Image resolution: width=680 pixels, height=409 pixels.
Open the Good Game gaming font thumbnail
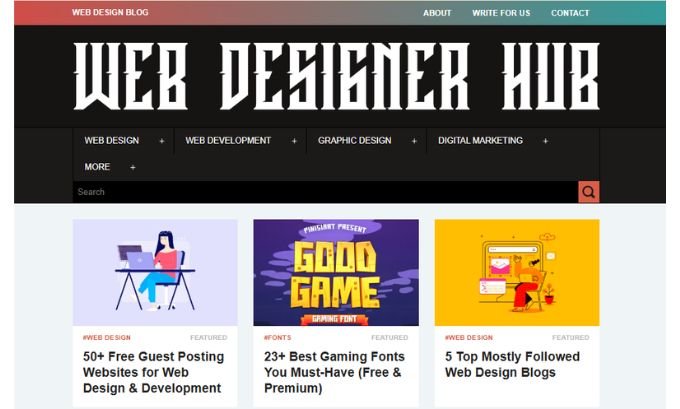pyautogui.click(x=336, y=272)
